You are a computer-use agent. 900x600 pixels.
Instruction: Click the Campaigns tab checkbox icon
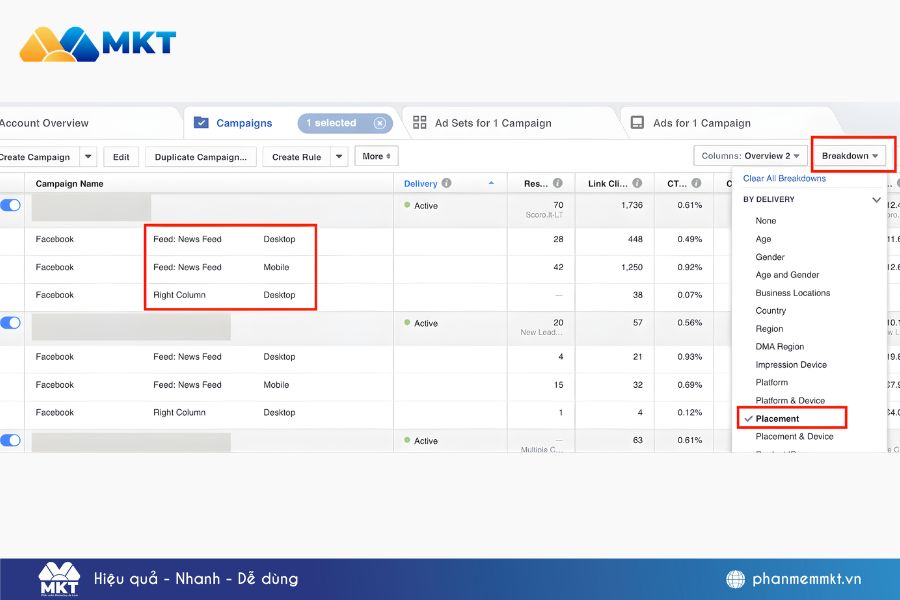point(201,123)
